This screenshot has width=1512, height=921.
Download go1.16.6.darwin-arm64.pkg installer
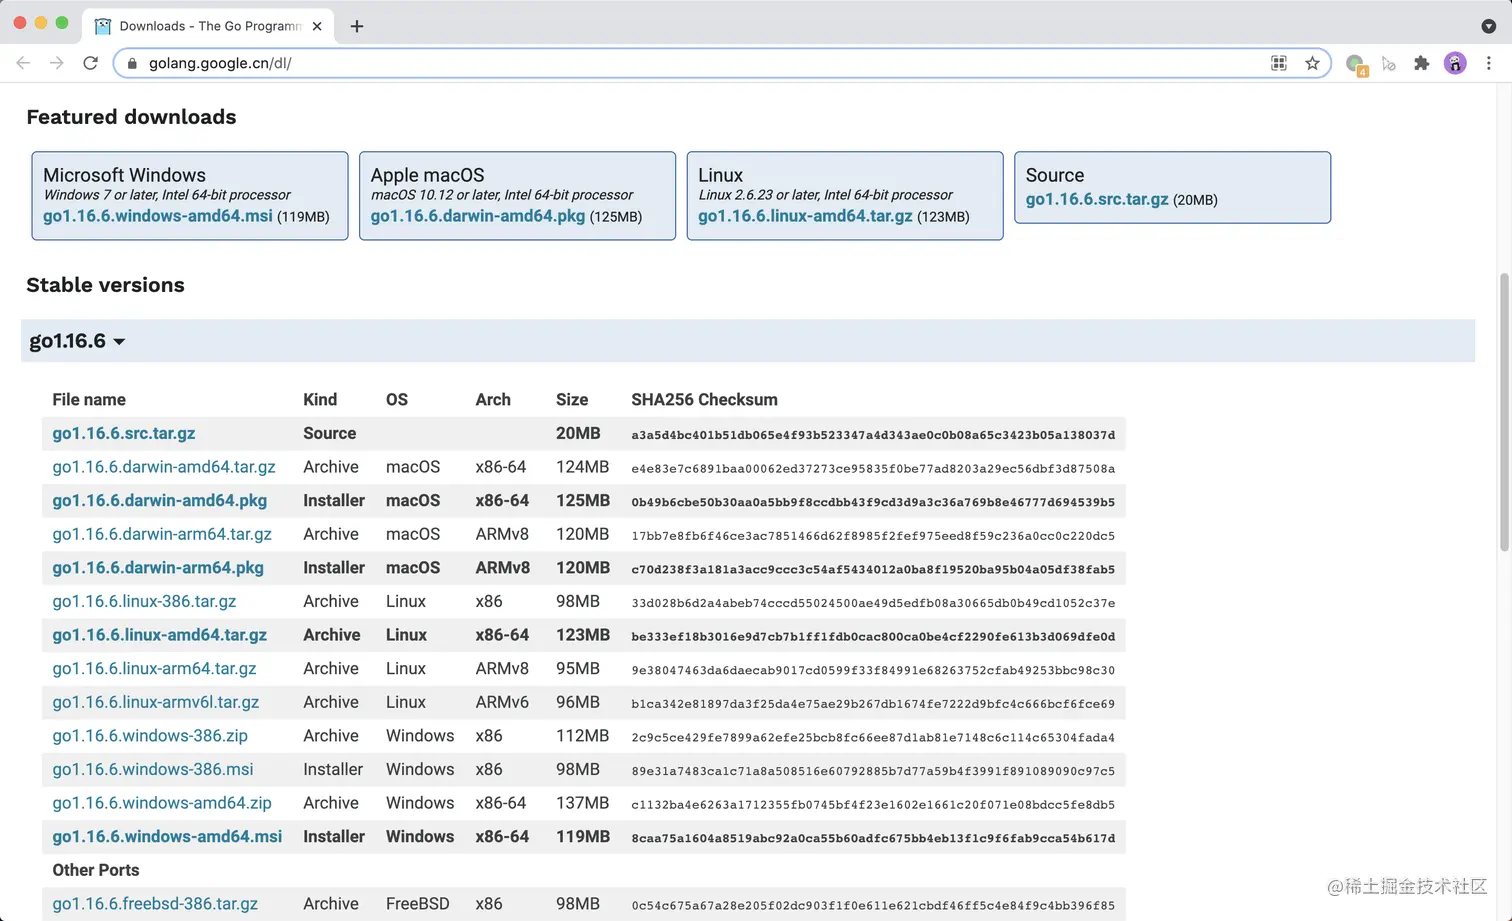pos(158,568)
